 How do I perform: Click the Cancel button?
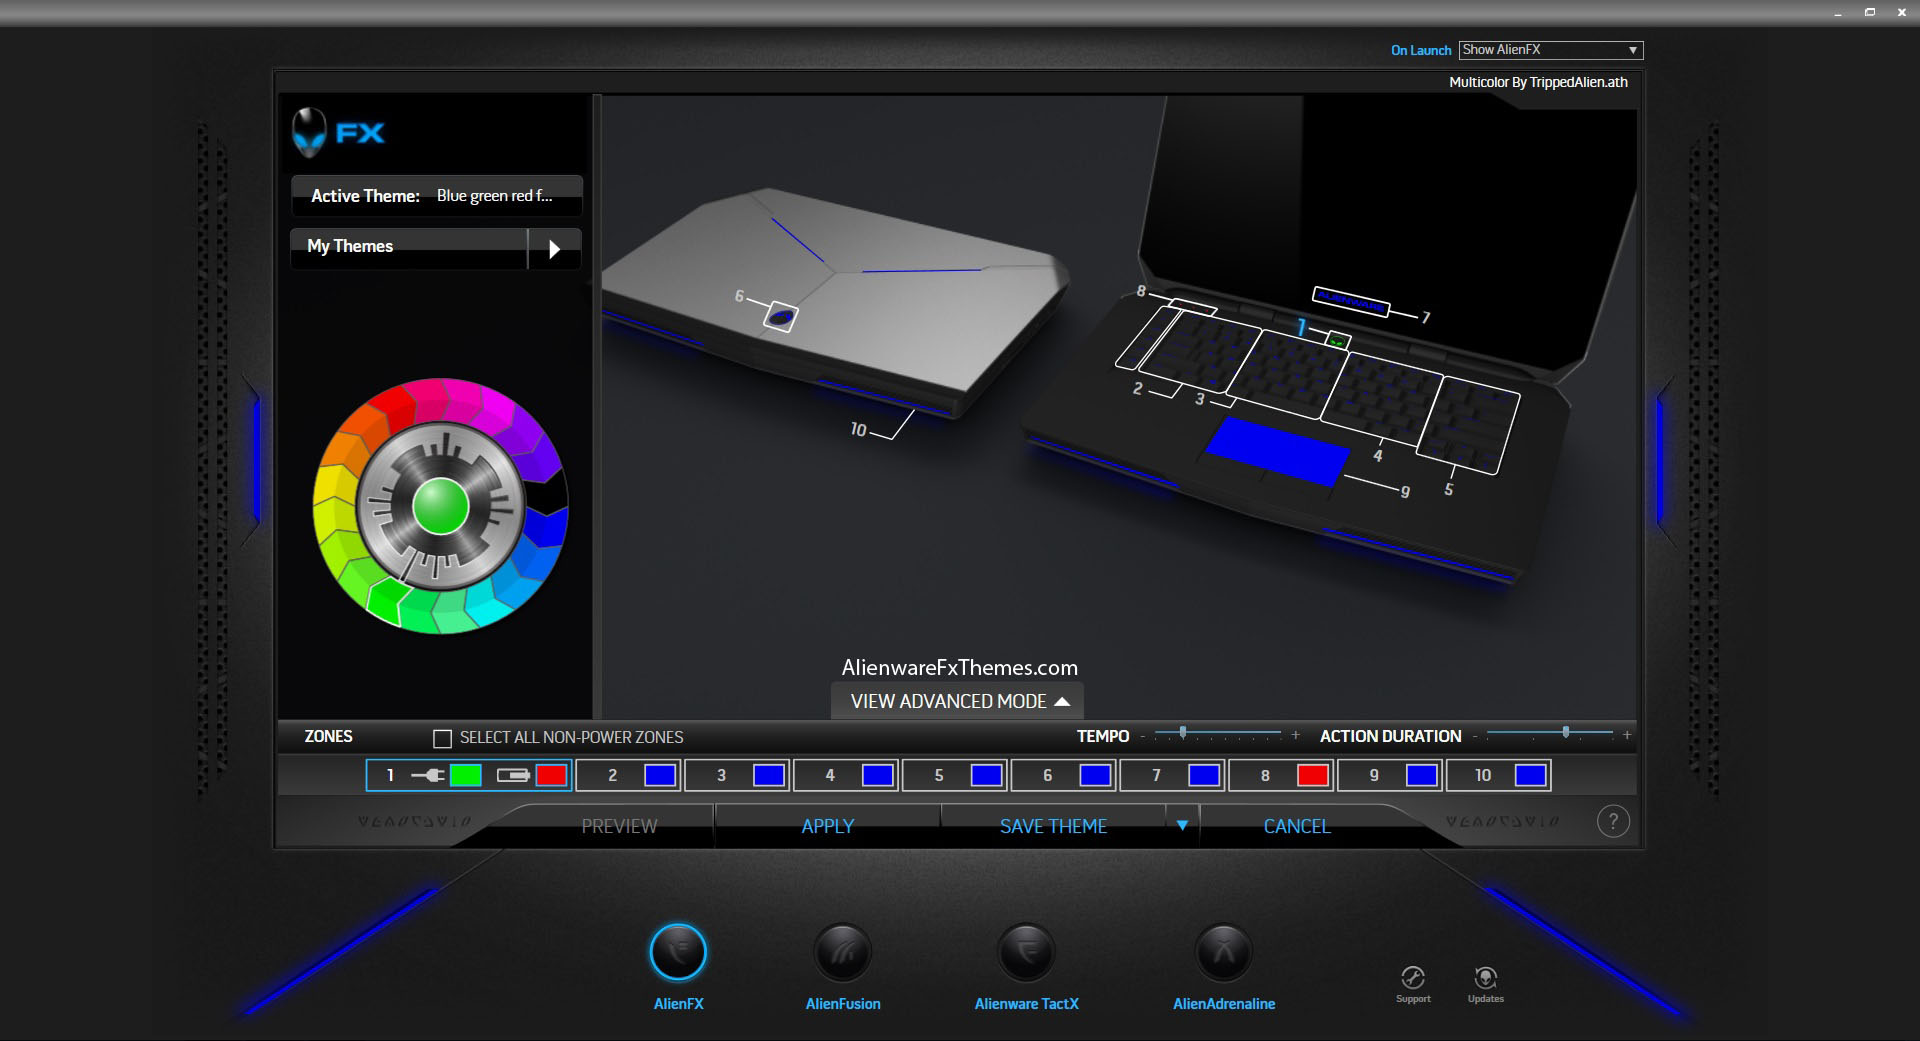1297,826
